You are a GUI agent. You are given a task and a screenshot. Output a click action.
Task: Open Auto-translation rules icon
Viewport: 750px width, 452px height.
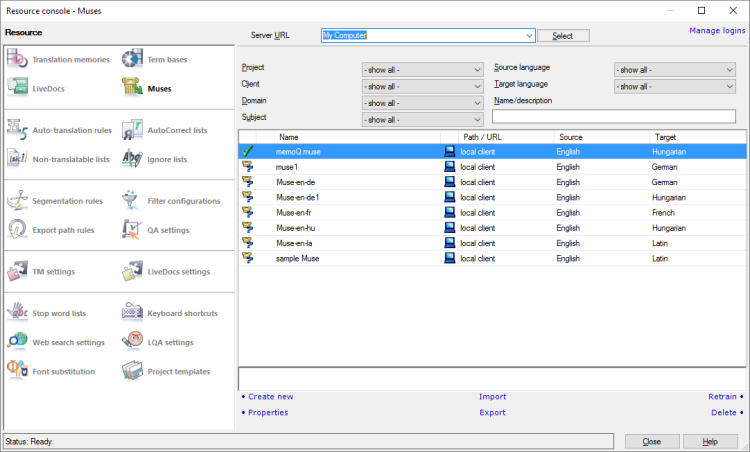pyautogui.click(x=17, y=130)
